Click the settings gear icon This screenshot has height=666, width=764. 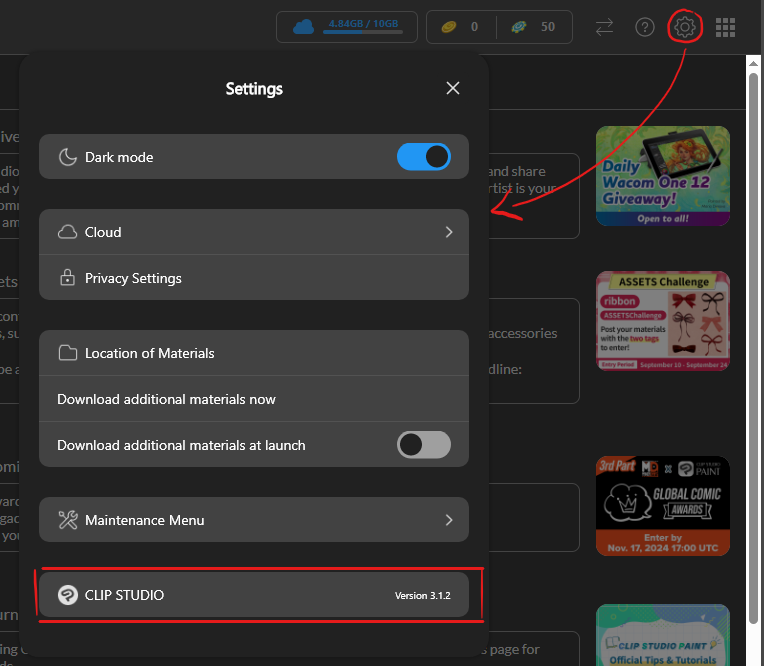click(685, 27)
